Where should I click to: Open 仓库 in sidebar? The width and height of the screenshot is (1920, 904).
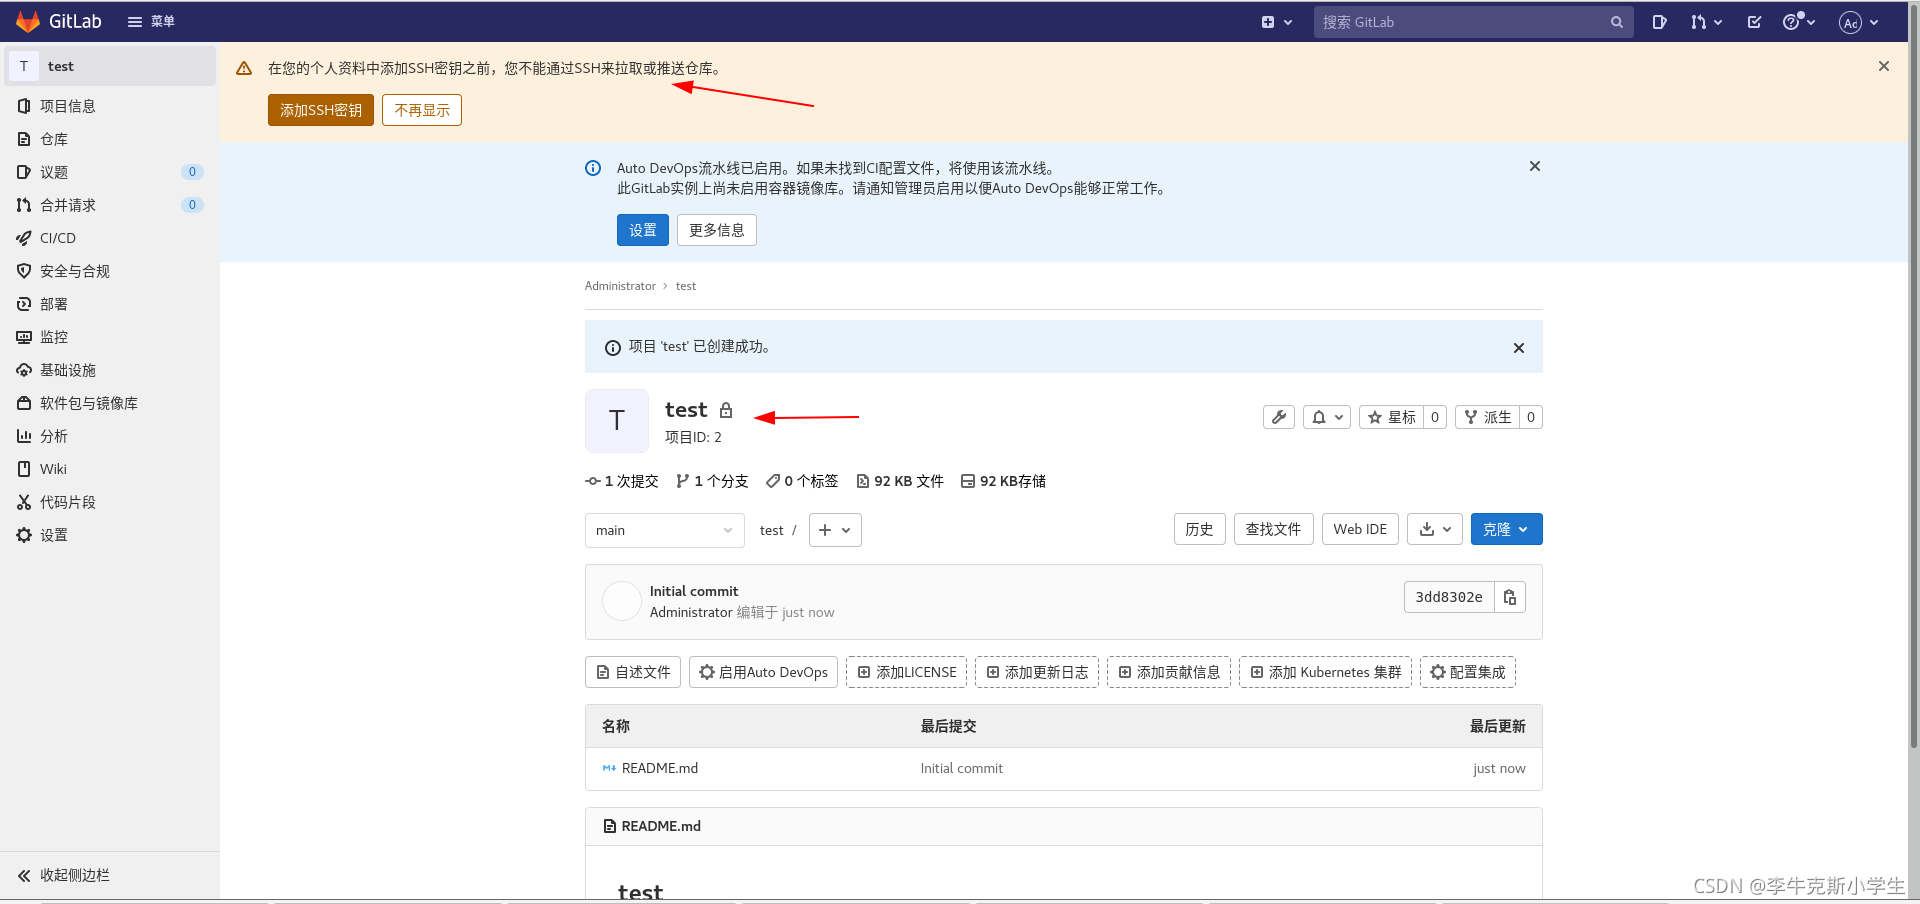pos(110,139)
